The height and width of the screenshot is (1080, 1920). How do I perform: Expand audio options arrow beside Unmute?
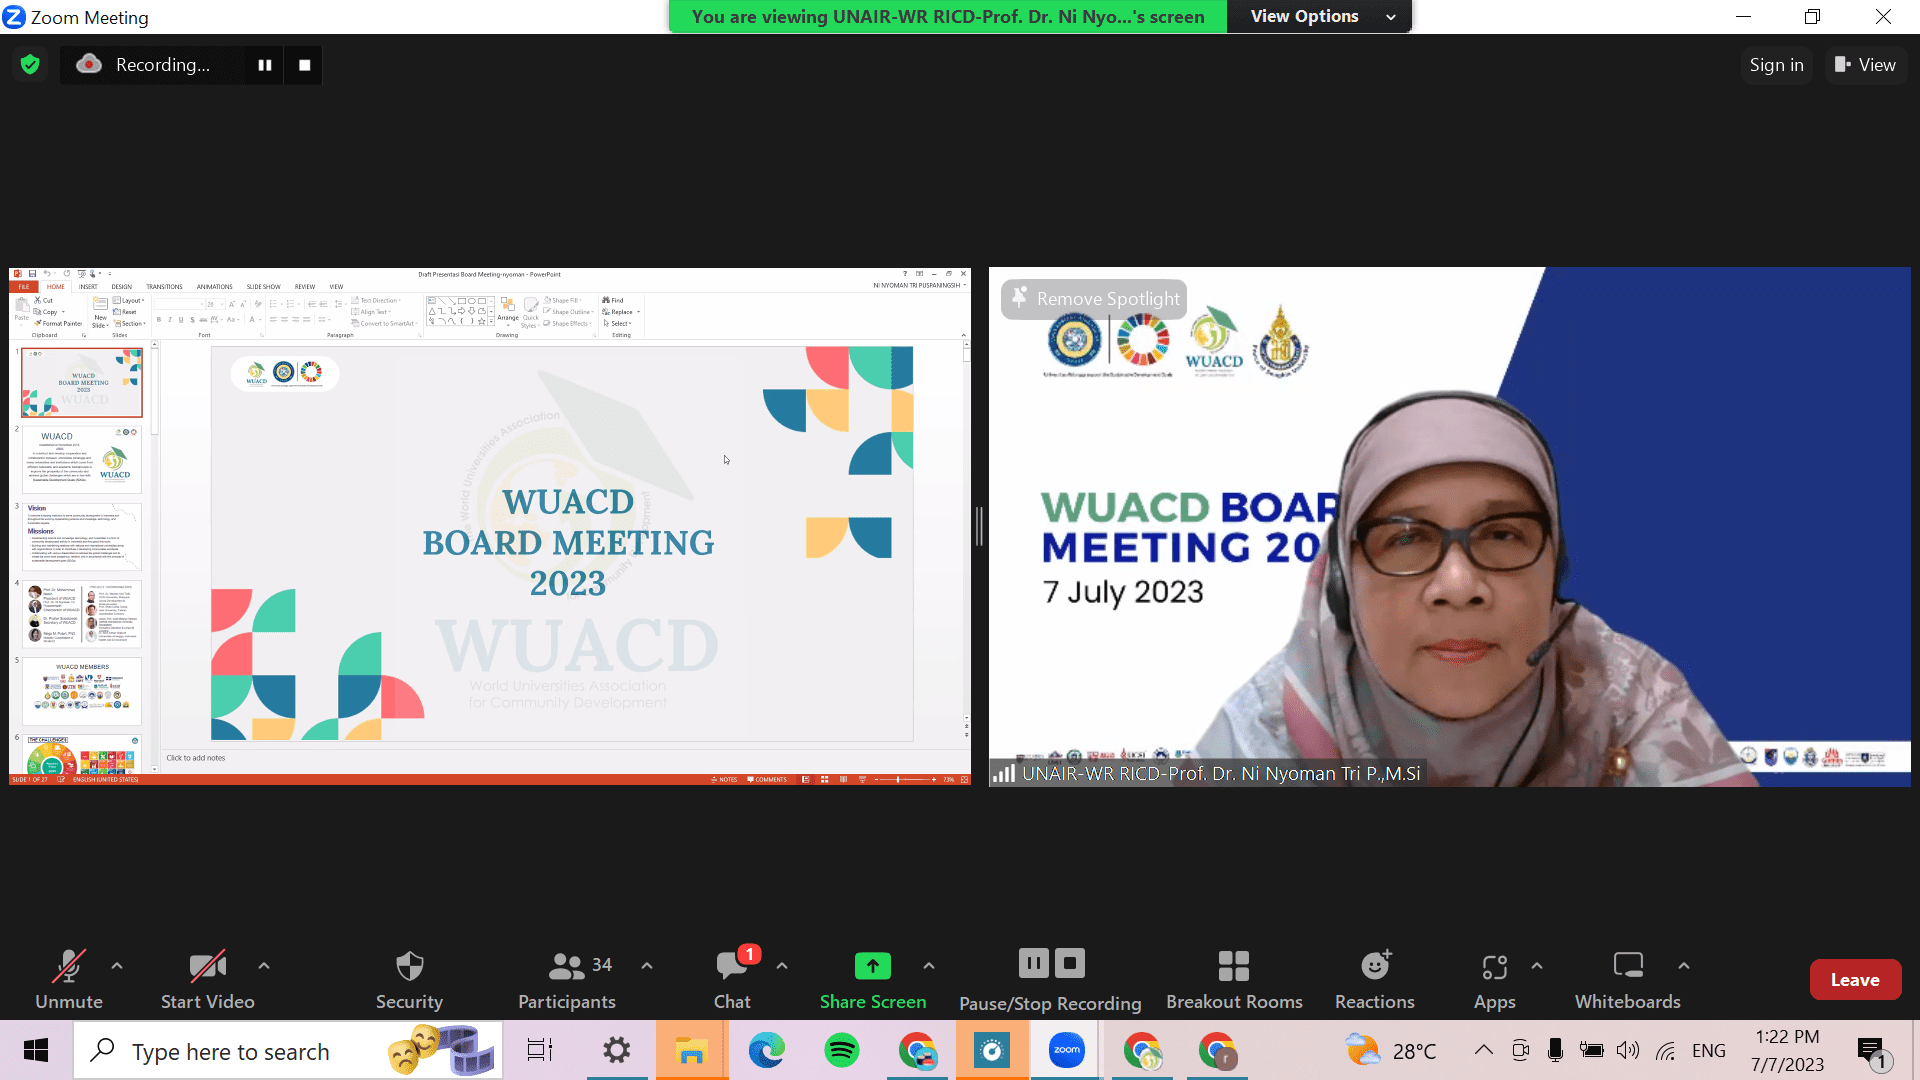[x=117, y=966]
